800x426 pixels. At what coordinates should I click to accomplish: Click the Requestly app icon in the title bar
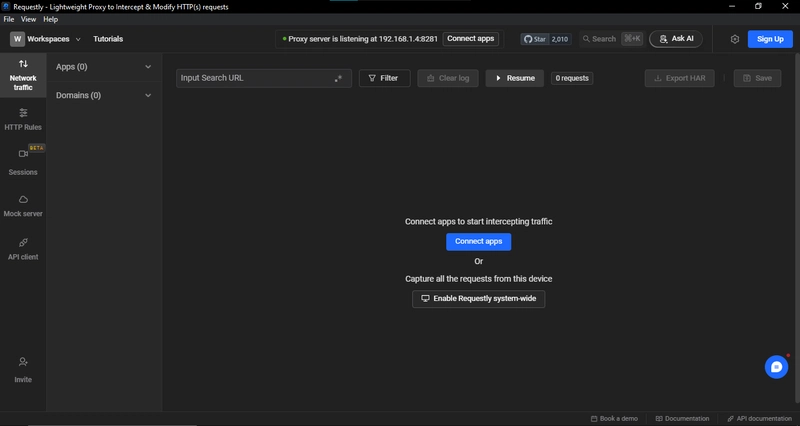point(6,7)
